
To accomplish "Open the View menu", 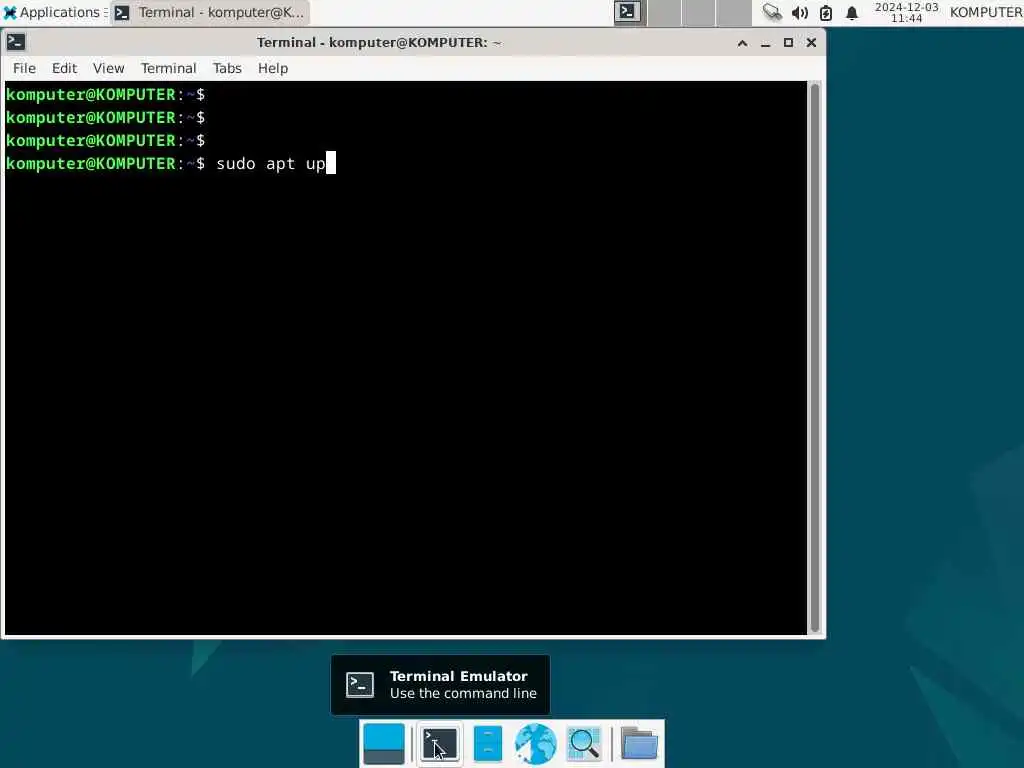I will click(108, 68).
